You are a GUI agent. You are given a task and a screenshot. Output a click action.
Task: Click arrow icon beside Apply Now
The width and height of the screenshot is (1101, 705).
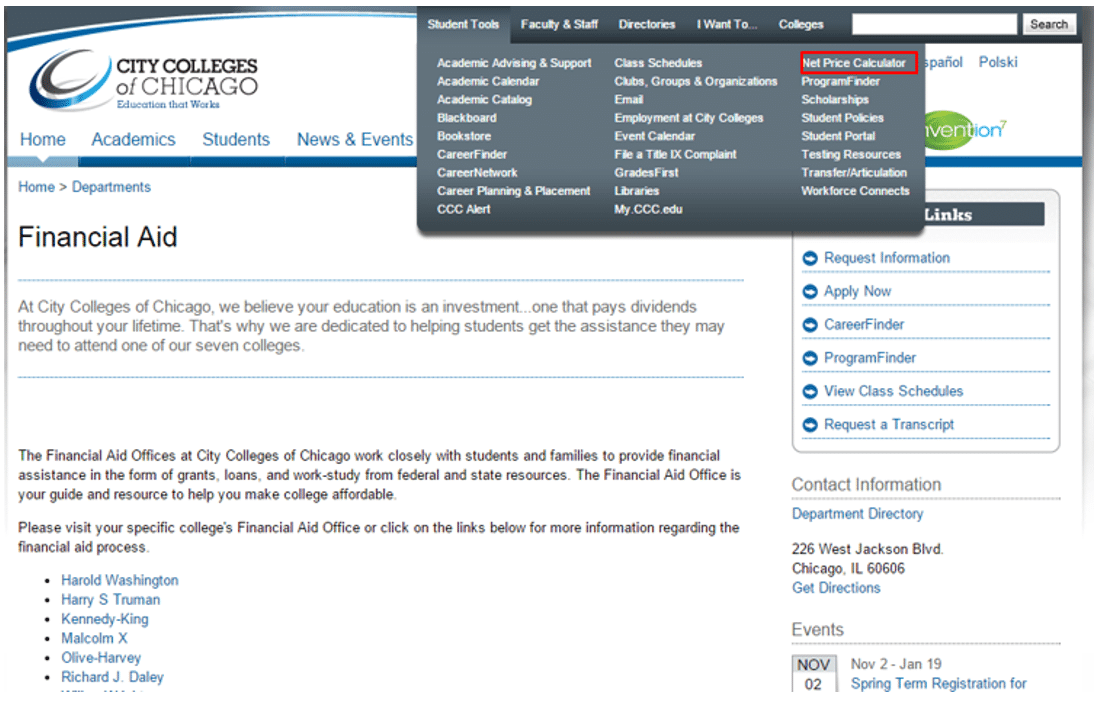click(x=810, y=291)
